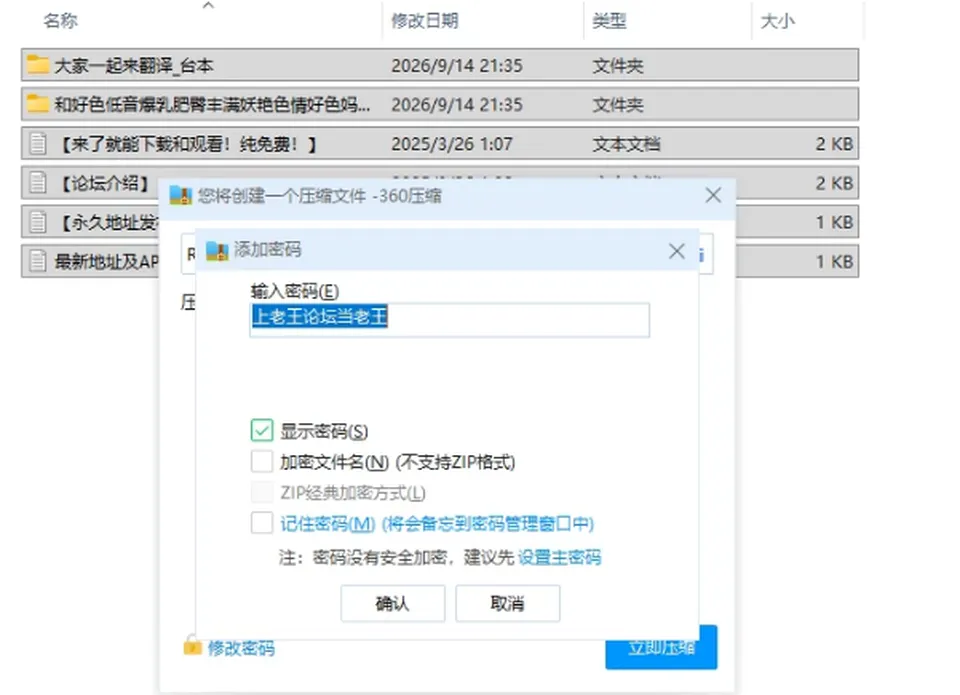
Task: Click the 类型 column header
Action: point(609,21)
